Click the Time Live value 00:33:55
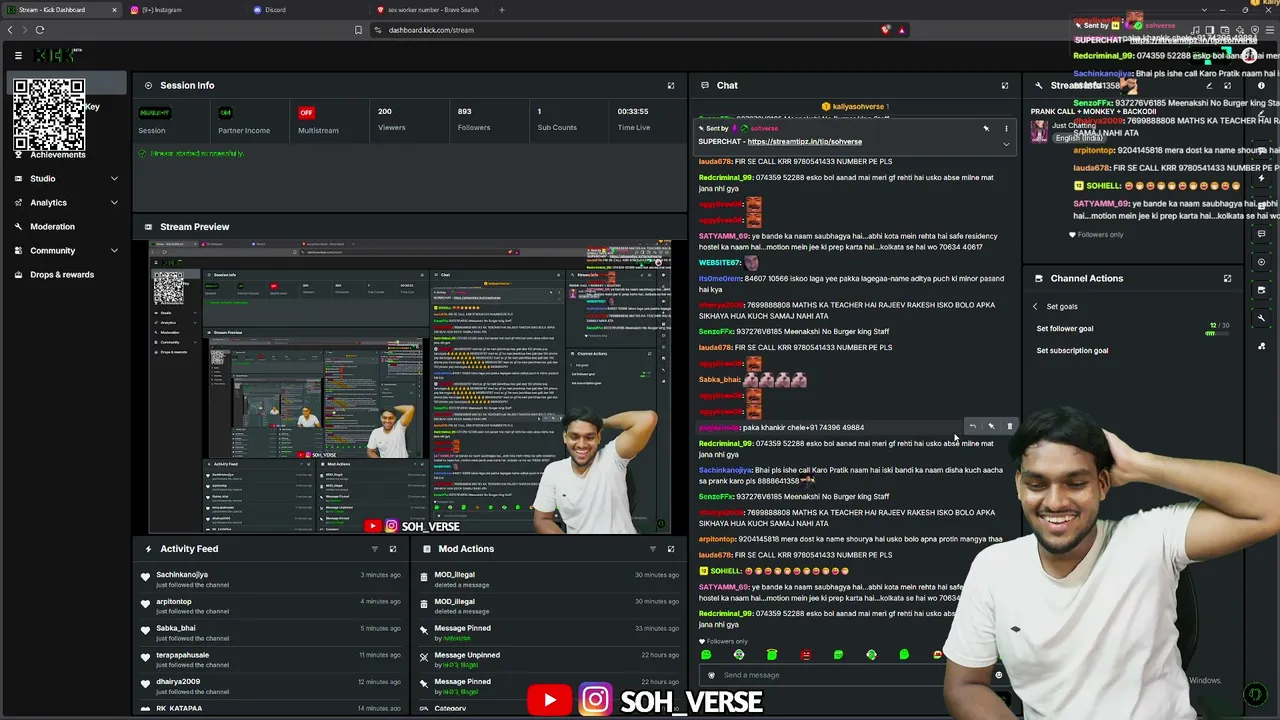Image resolution: width=1280 pixels, height=720 pixels. click(633, 112)
